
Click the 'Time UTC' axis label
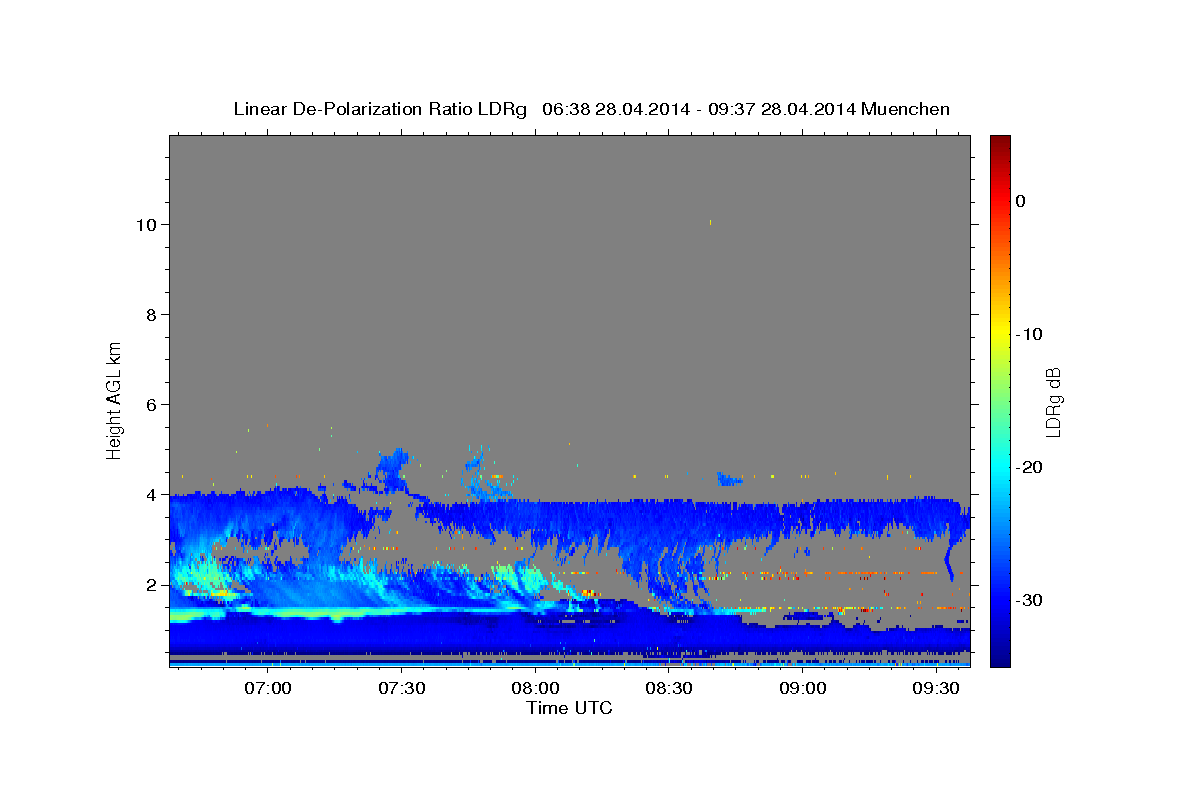point(569,708)
